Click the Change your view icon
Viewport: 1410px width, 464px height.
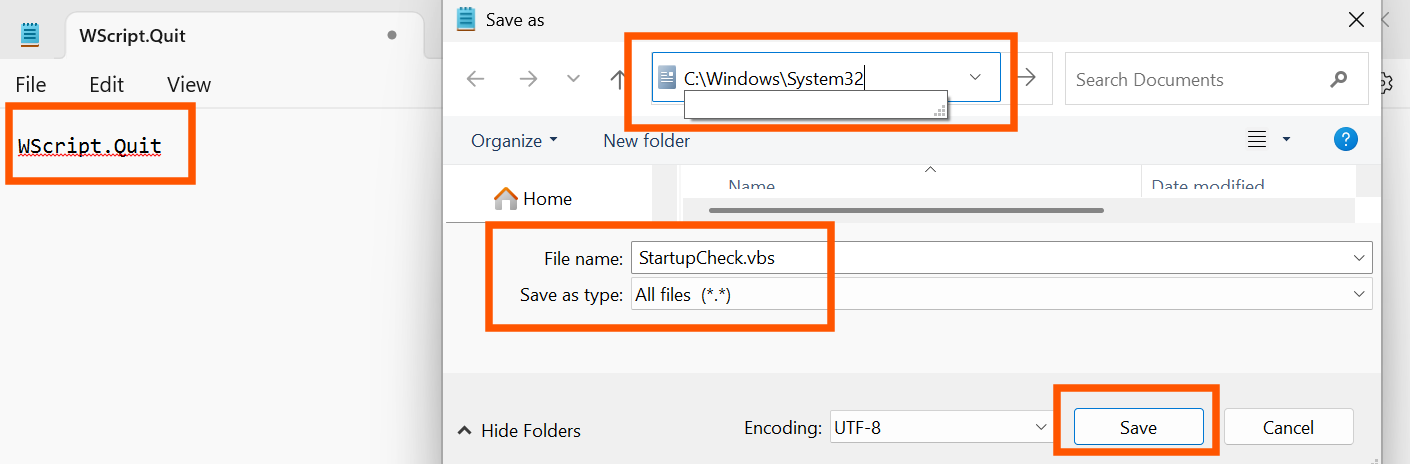pos(1257,140)
